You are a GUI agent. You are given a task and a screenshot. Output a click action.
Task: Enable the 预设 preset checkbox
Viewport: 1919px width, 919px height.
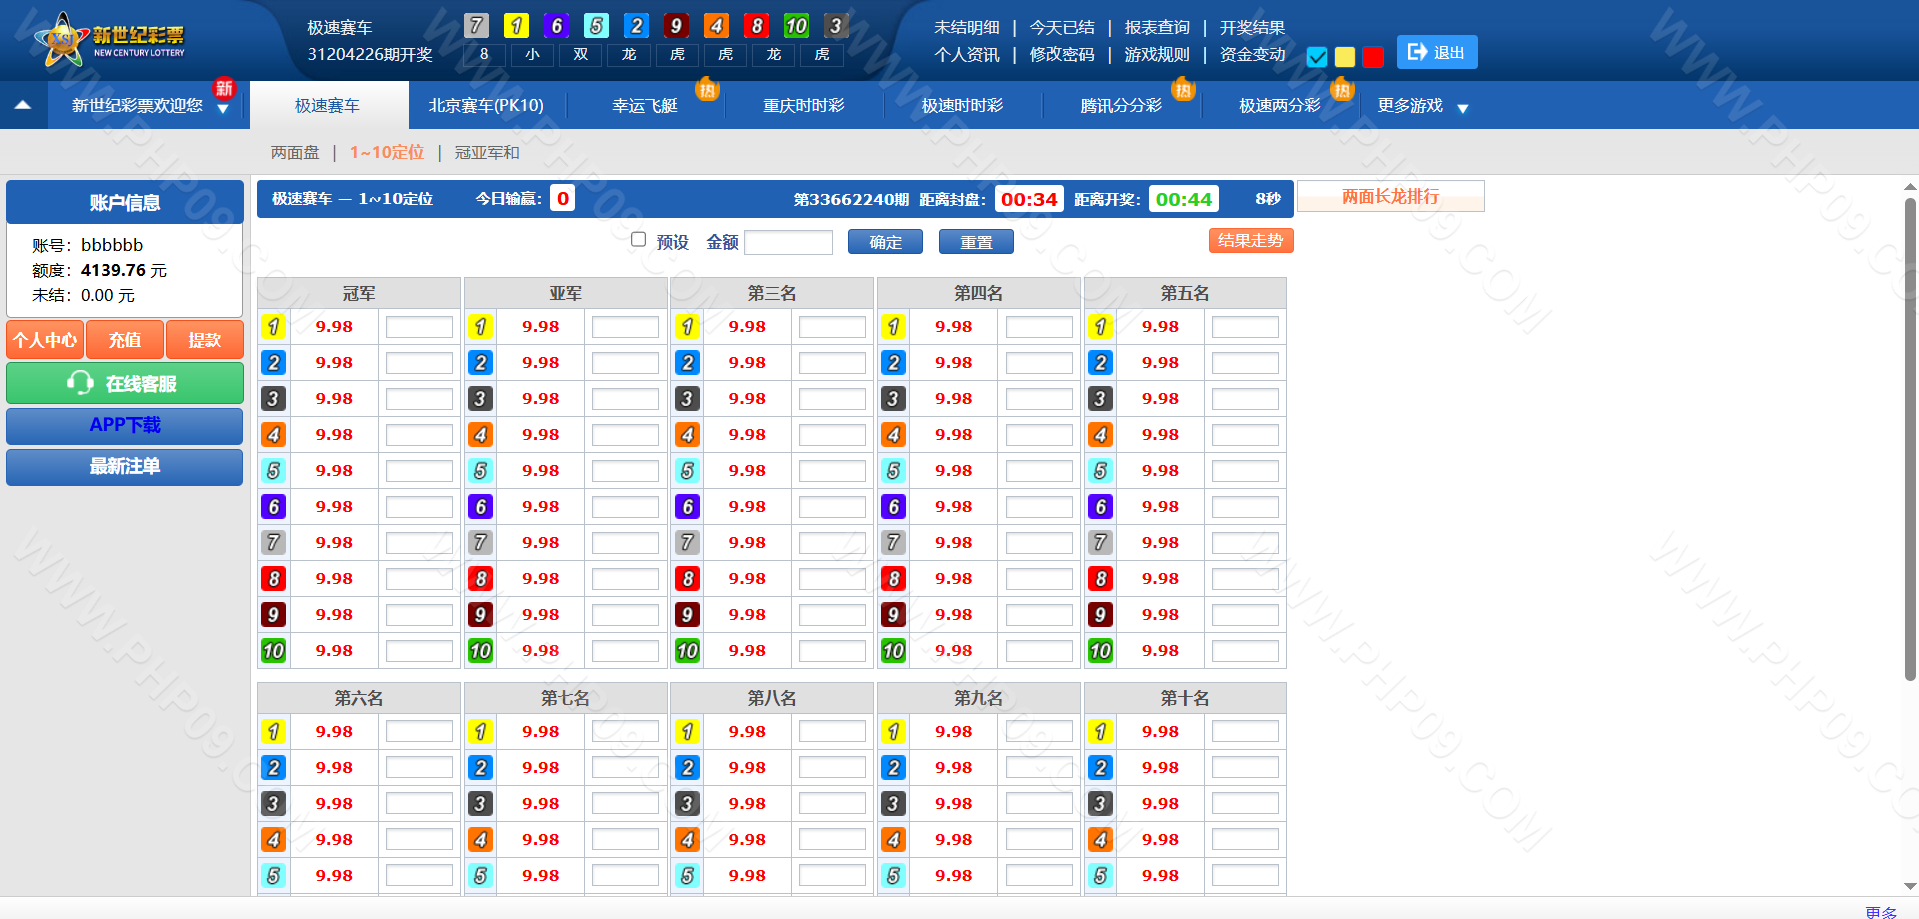click(639, 240)
